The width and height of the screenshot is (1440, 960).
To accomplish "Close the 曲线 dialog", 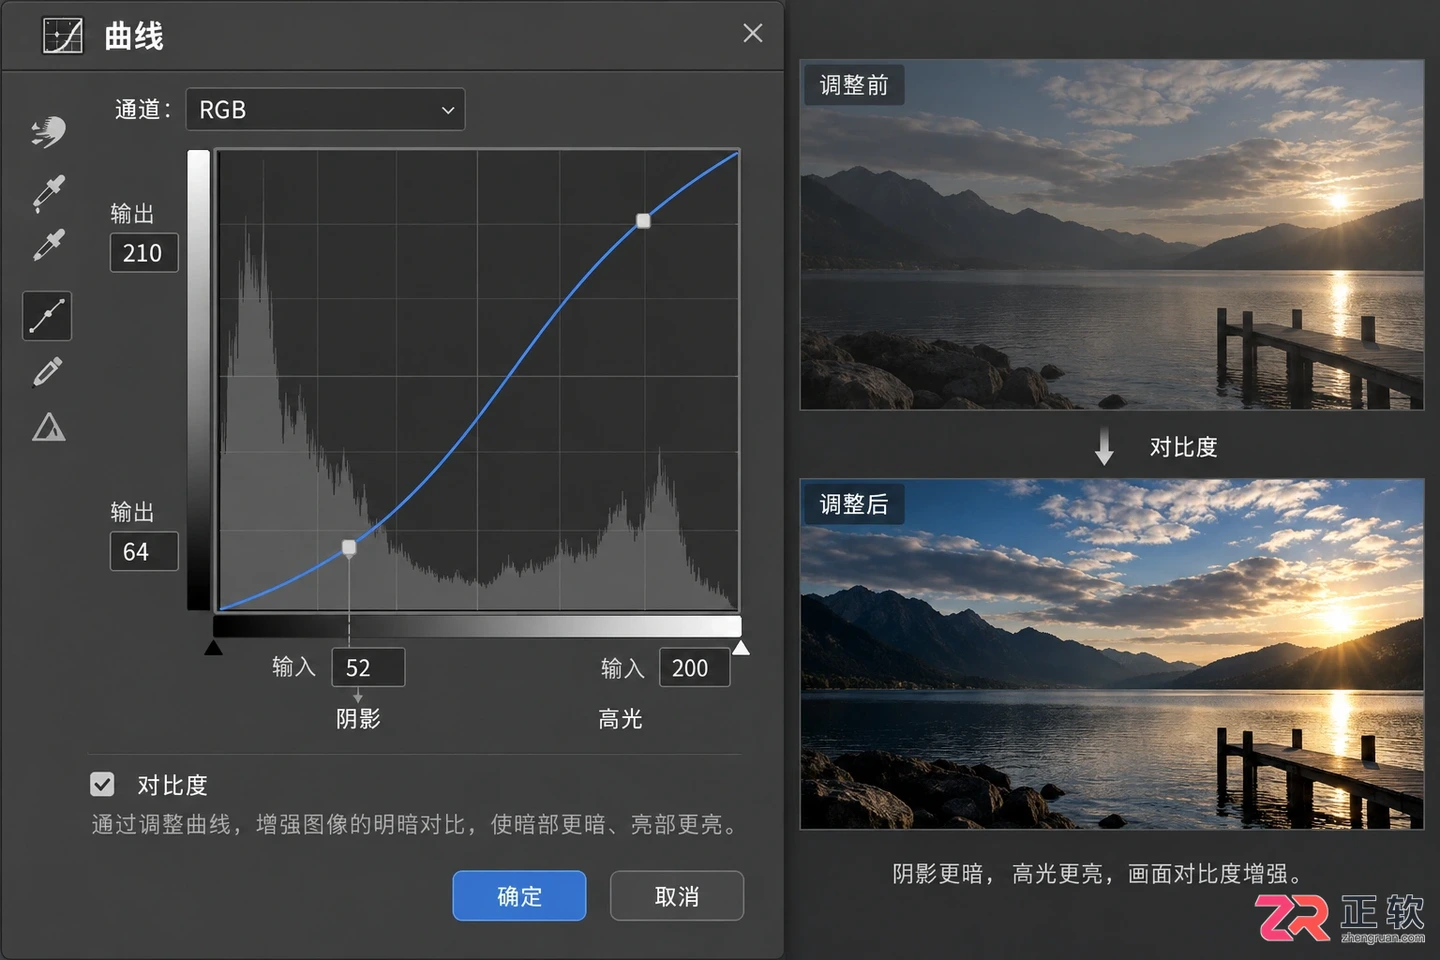I will point(753,33).
